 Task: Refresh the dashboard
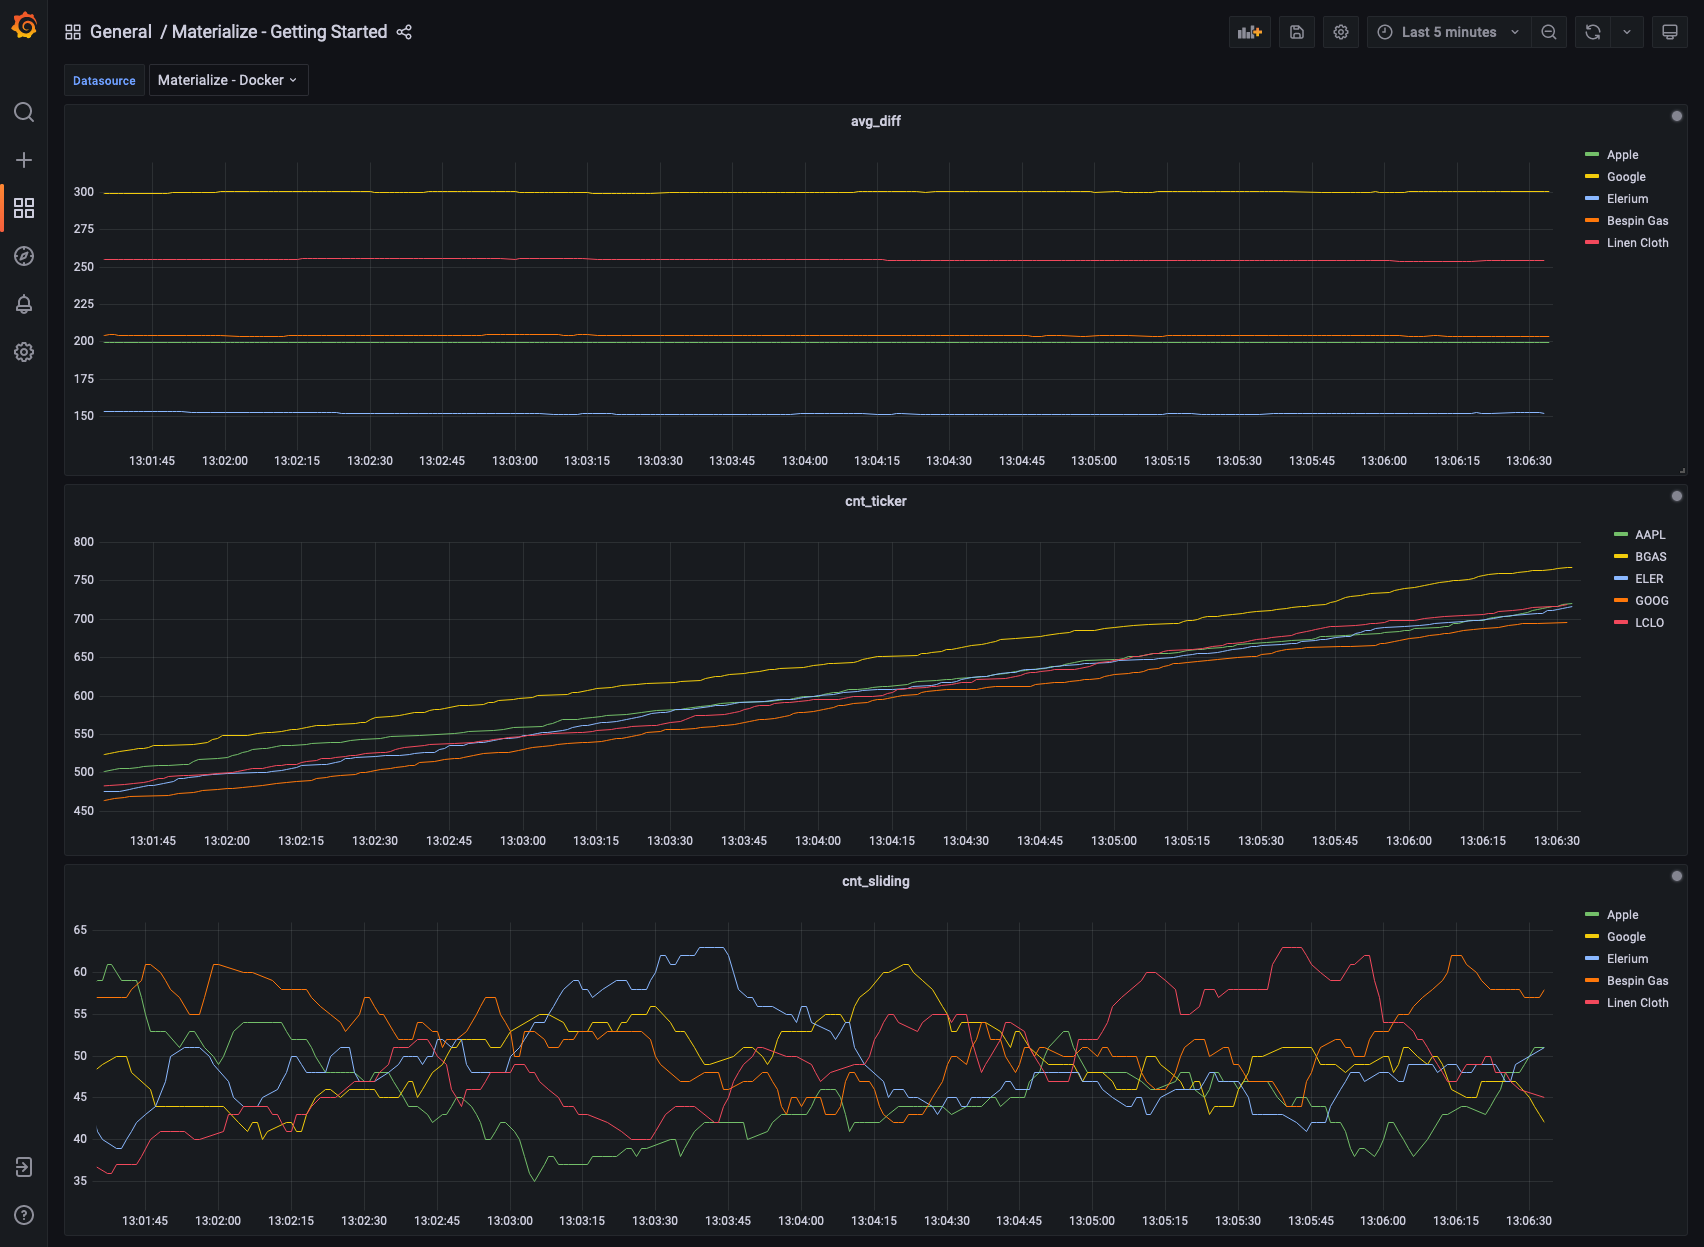[1593, 32]
